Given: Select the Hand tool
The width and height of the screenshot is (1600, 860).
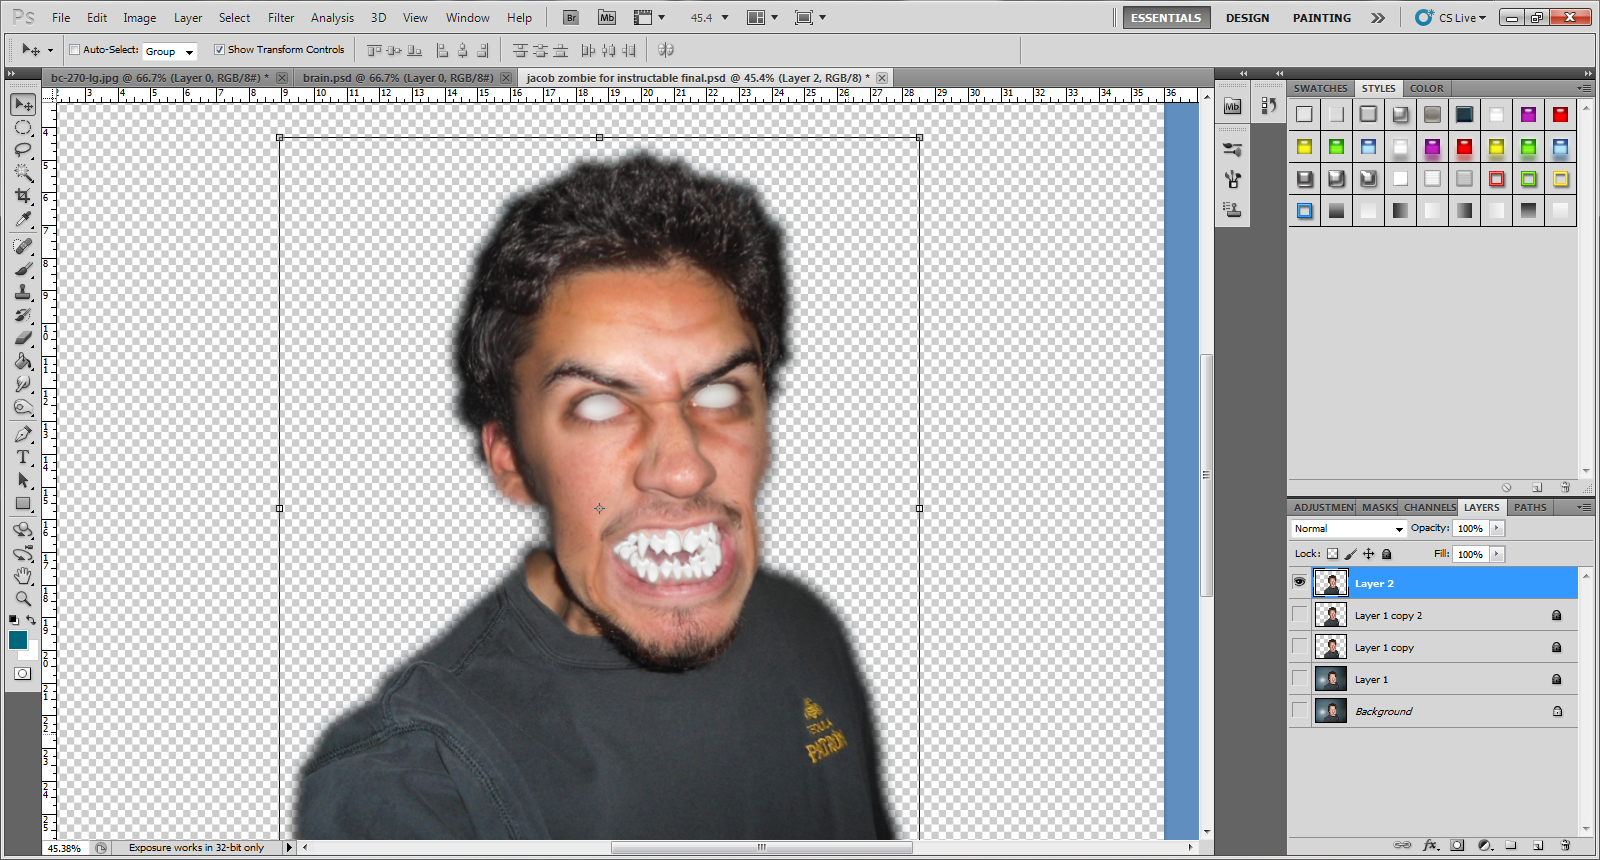Looking at the screenshot, I should tap(23, 576).
